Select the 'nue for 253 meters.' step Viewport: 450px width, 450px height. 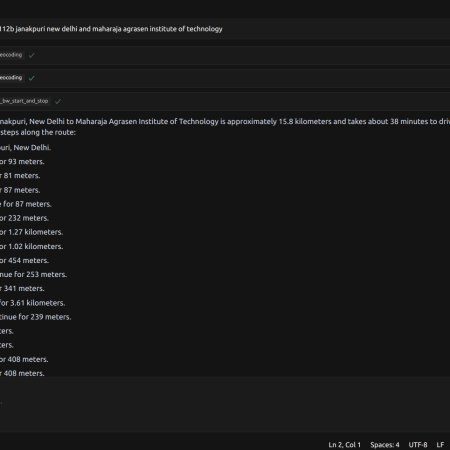33,274
